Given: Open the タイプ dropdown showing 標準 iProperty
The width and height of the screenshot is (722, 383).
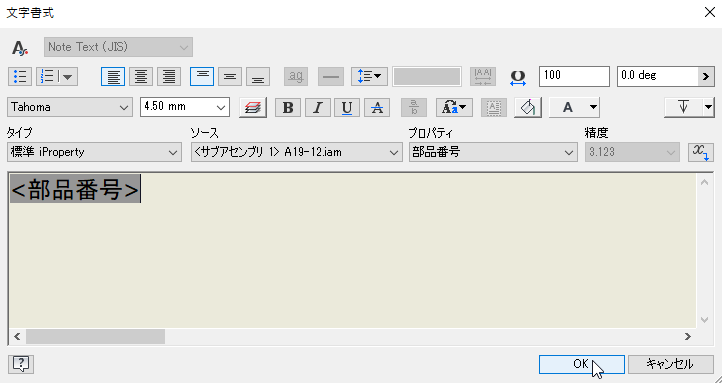Looking at the screenshot, I should (94, 152).
